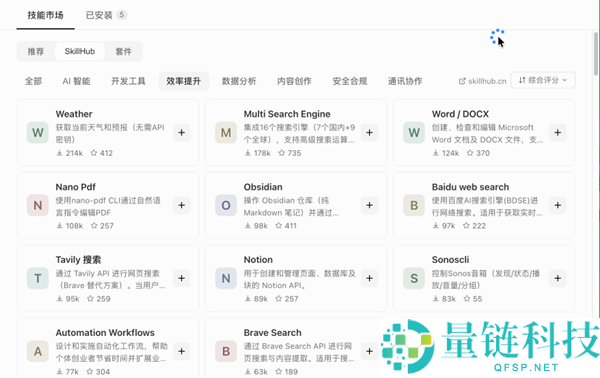Open the Obsidian title
Viewport: 600px width, 378px height.
coord(263,187)
